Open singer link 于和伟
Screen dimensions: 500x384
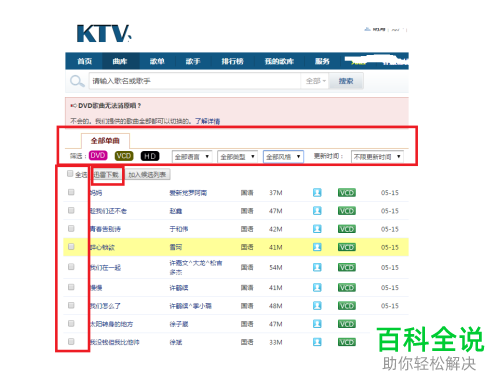point(179,229)
